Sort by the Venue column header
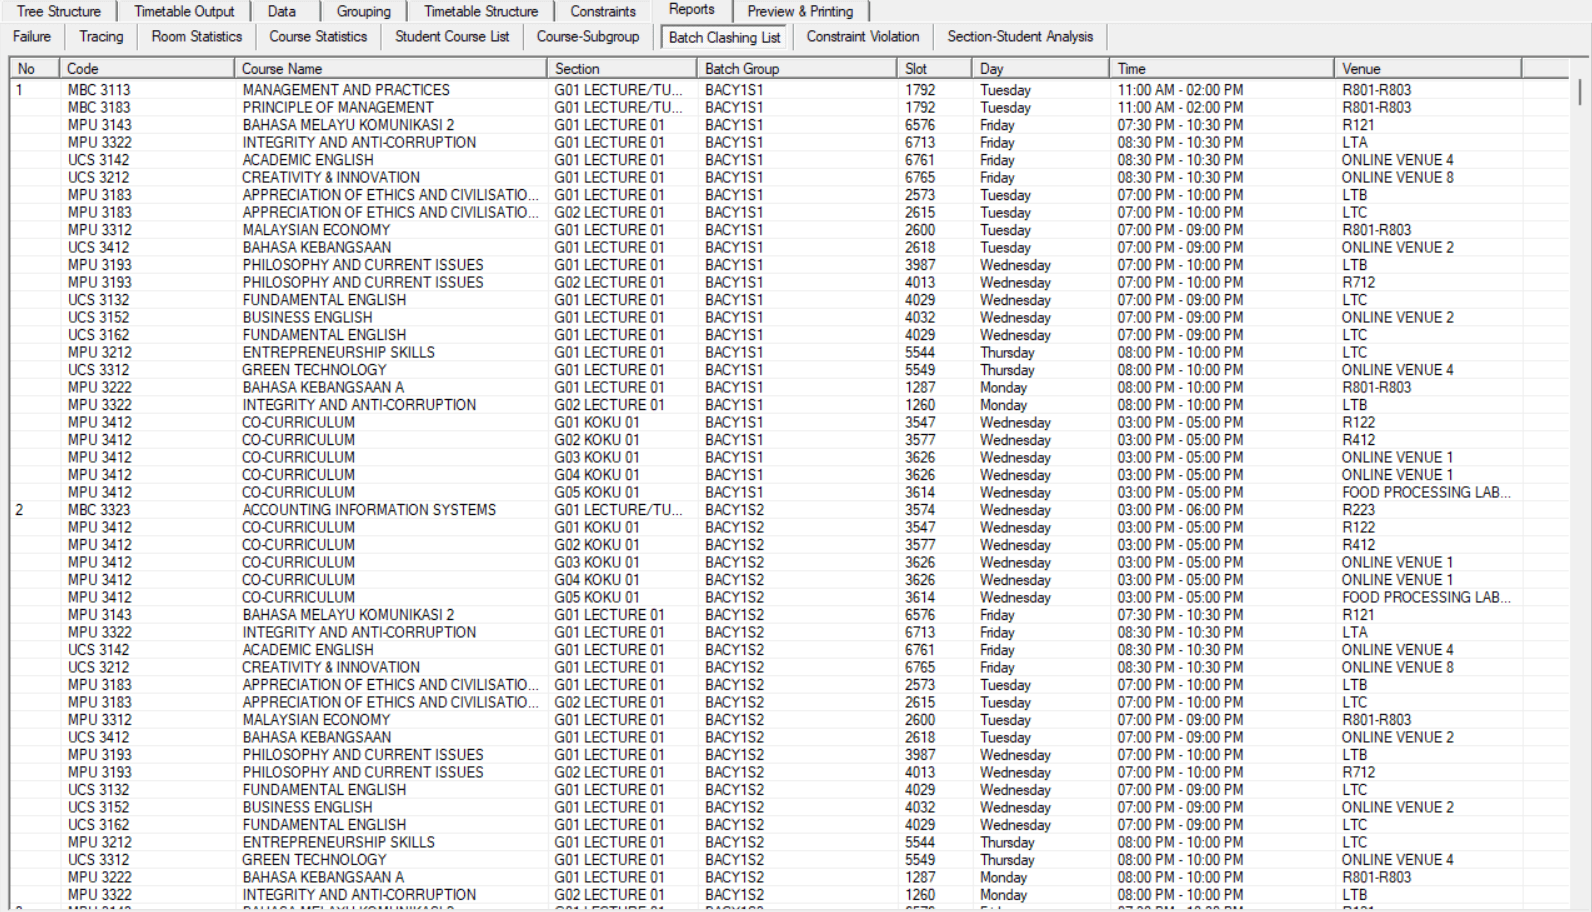Viewport: 1592px width, 912px height. [1427, 68]
